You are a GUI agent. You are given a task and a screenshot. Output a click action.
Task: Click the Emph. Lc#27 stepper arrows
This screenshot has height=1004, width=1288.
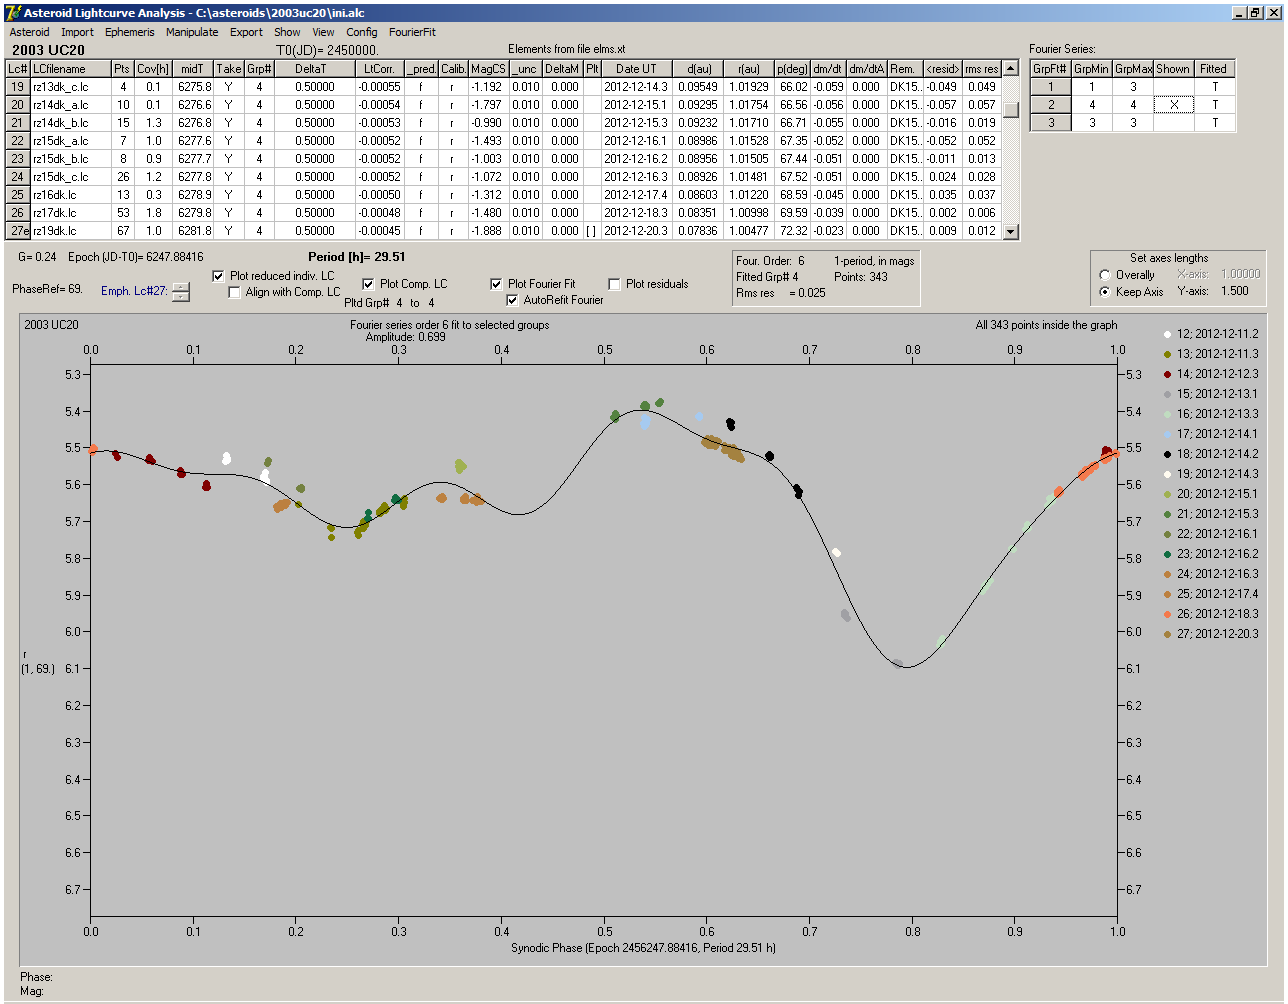(180, 292)
